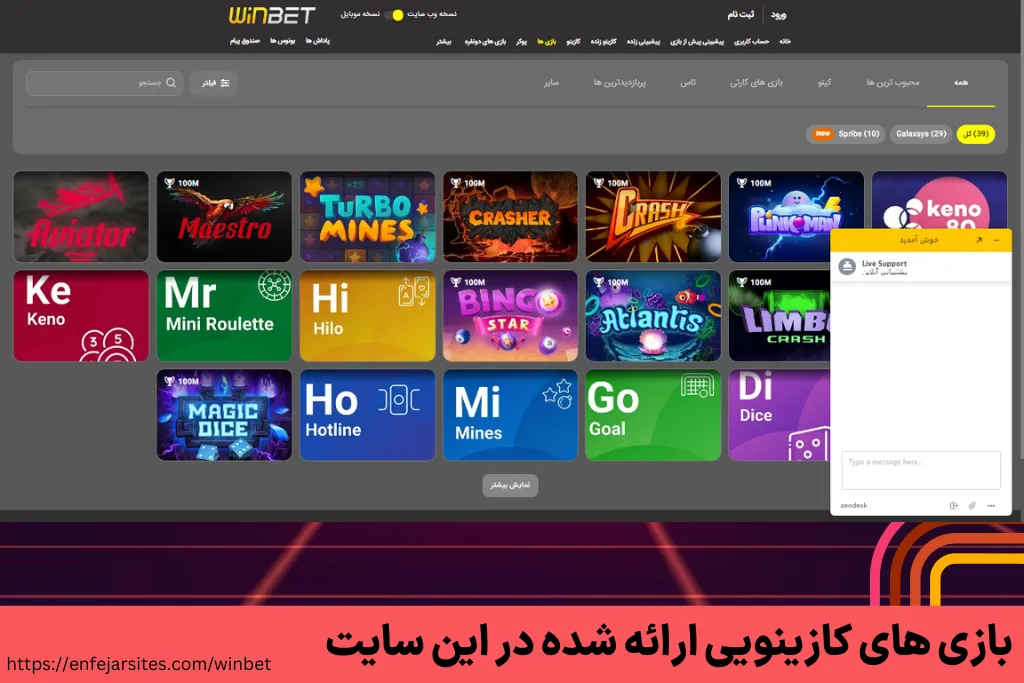This screenshot has height=683, width=1024.
Task: Click the WINBET logo
Action: (272, 15)
